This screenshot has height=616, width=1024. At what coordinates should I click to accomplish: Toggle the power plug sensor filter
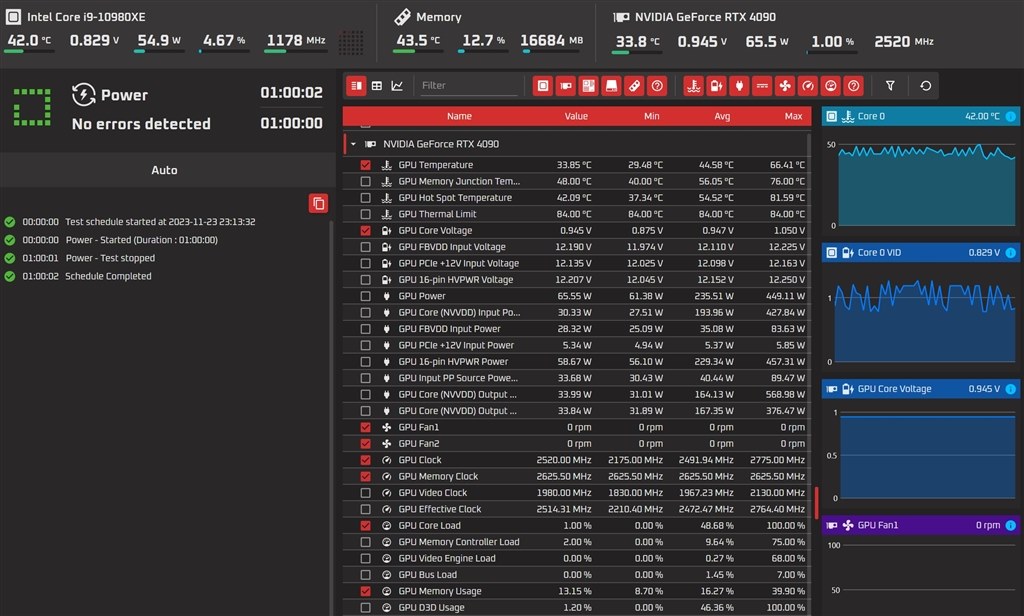coord(739,86)
